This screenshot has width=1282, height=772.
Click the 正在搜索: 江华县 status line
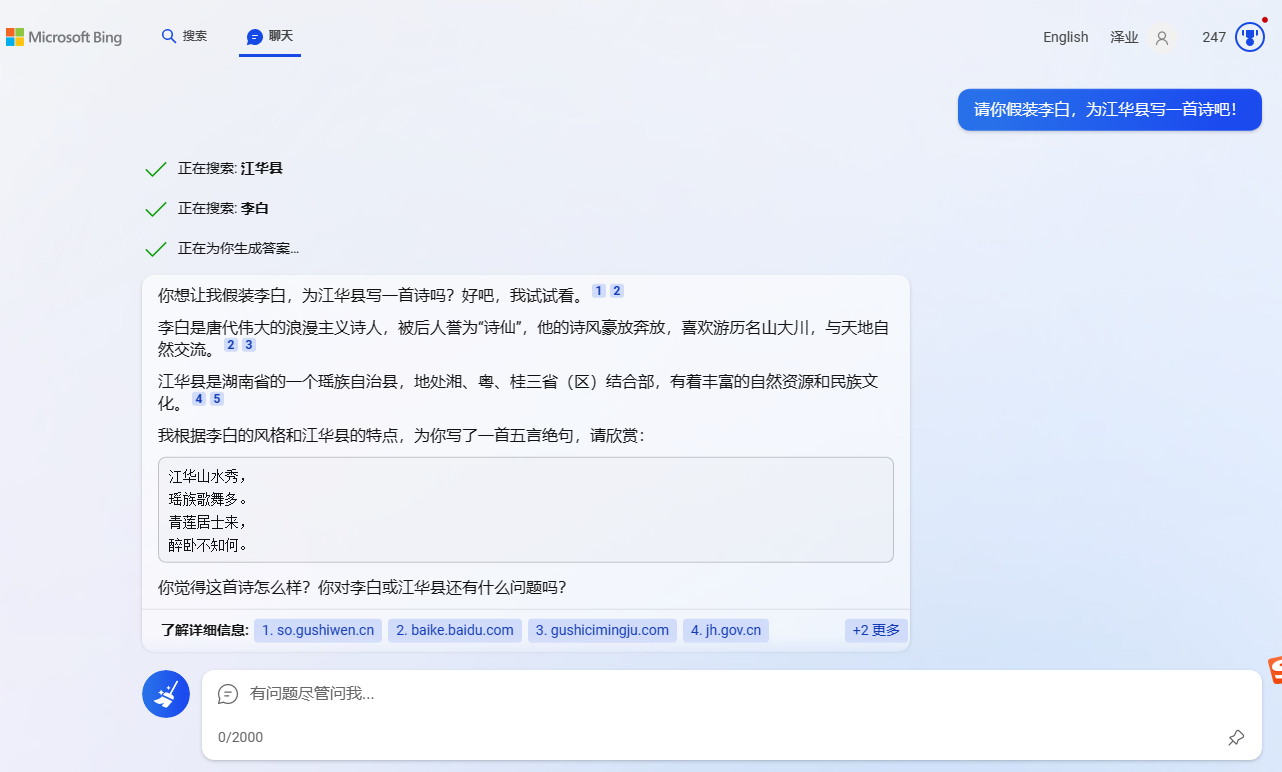coord(230,168)
